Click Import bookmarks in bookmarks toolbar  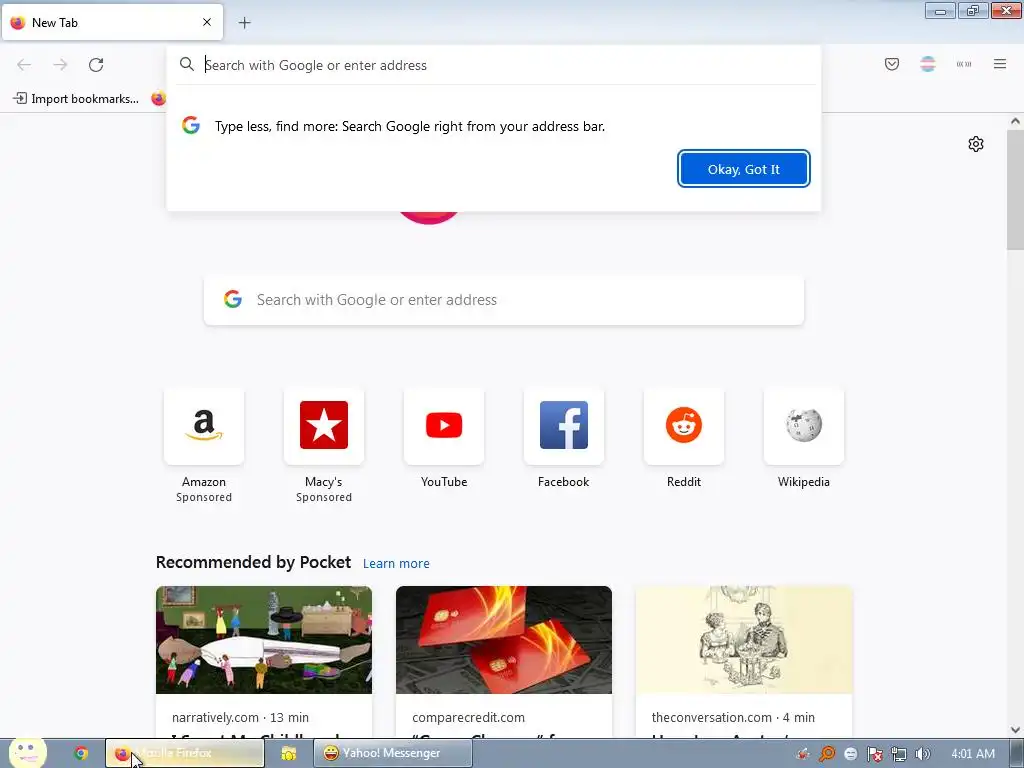tap(76, 99)
